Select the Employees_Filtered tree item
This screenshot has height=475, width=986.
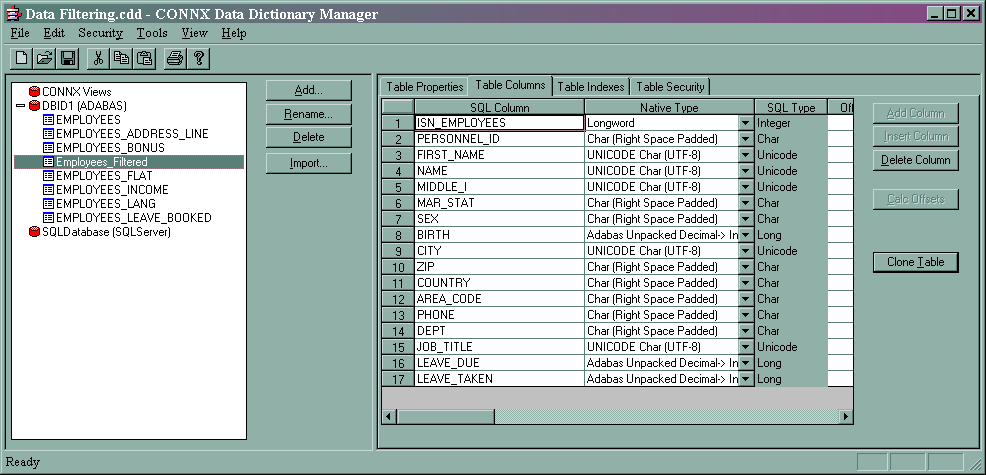click(x=101, y=162)
